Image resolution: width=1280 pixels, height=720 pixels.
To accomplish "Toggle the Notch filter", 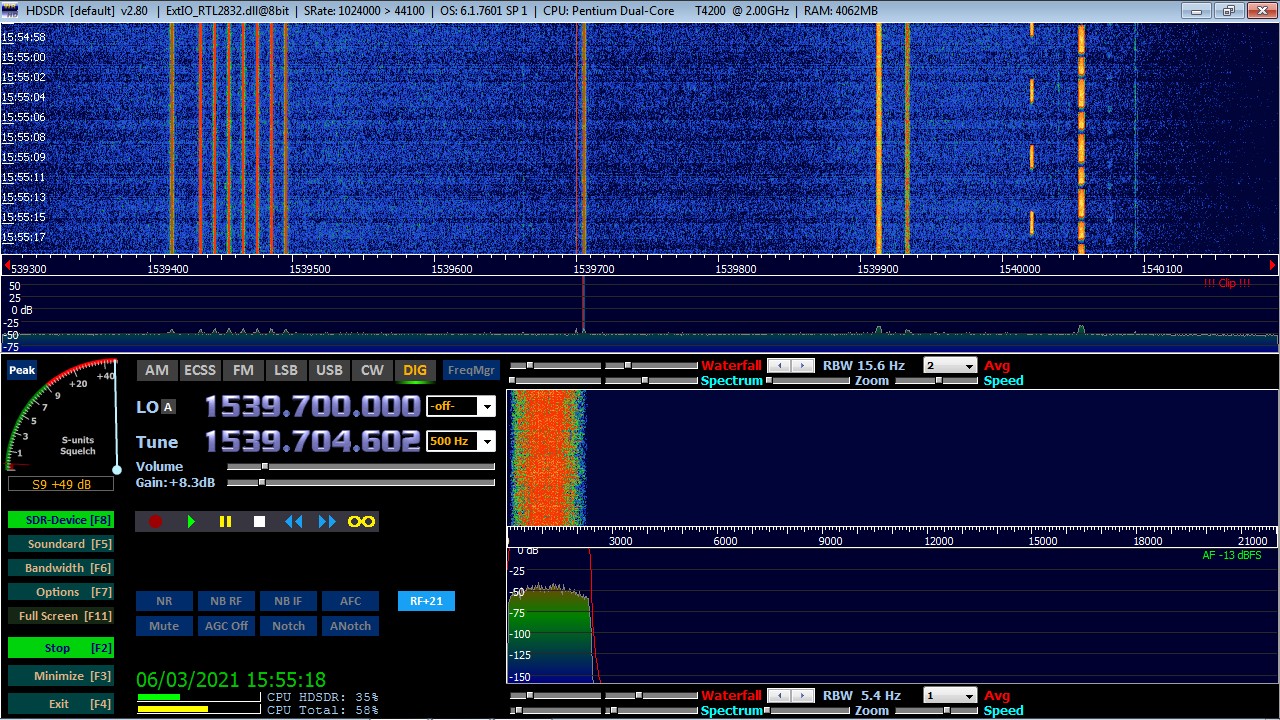I will pos(288,625).
